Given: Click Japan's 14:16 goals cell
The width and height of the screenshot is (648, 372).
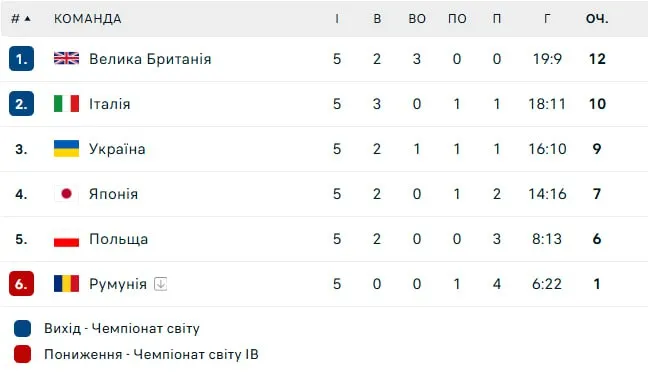Looking at the screenshot, I should [547, 194].
